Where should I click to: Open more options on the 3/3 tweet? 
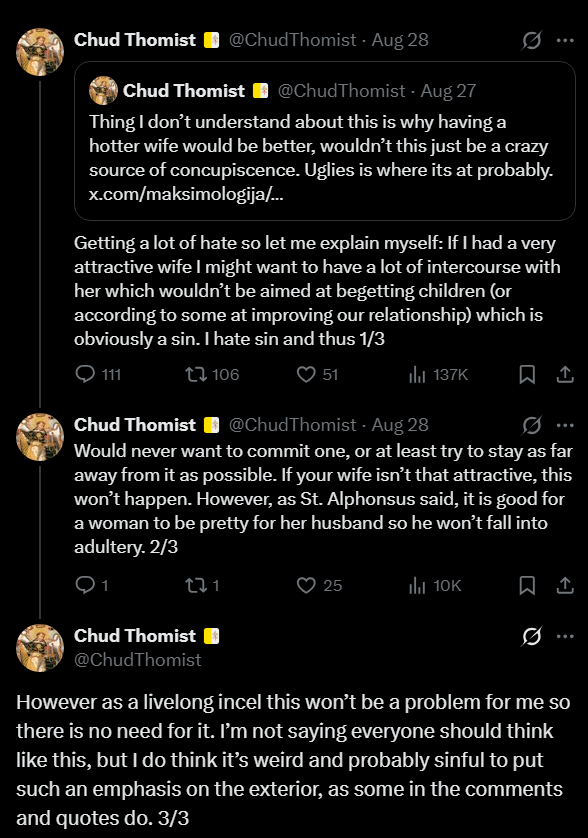pyautogui.click(x=565, y=636)
